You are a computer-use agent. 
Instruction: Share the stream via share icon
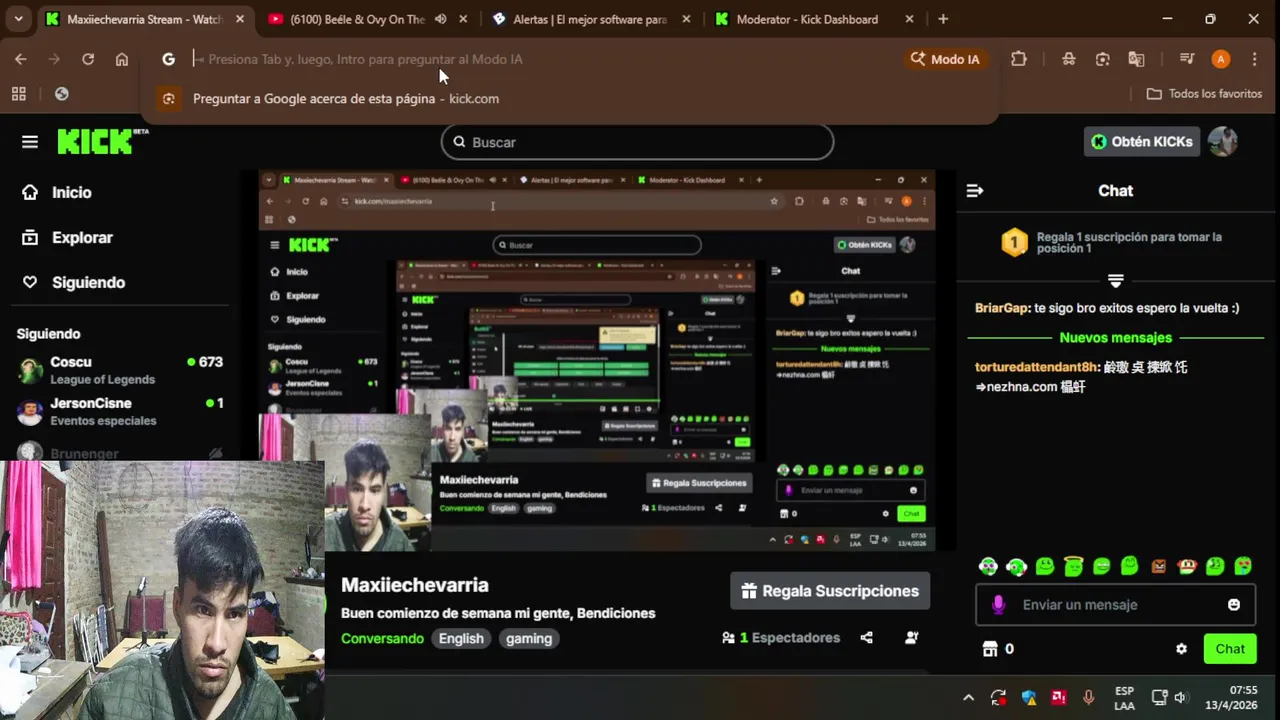867,638
